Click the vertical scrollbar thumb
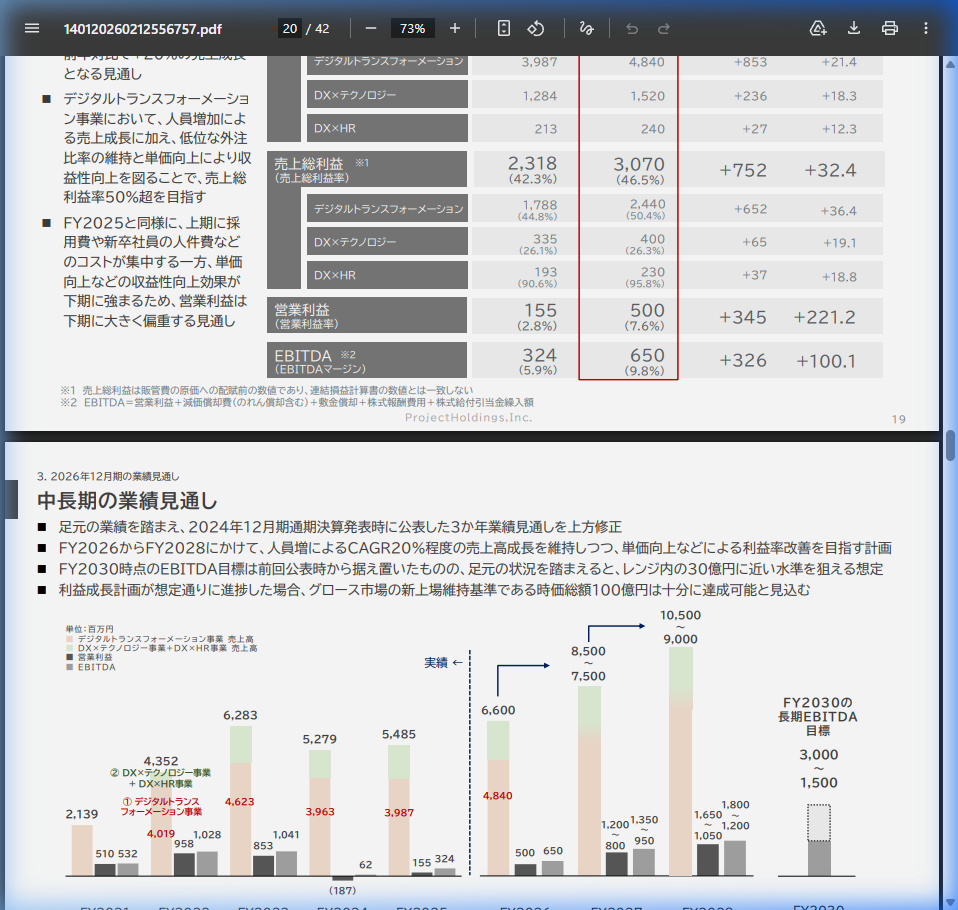Viewport: 958px width, 910px height. (x=951, y=444)
